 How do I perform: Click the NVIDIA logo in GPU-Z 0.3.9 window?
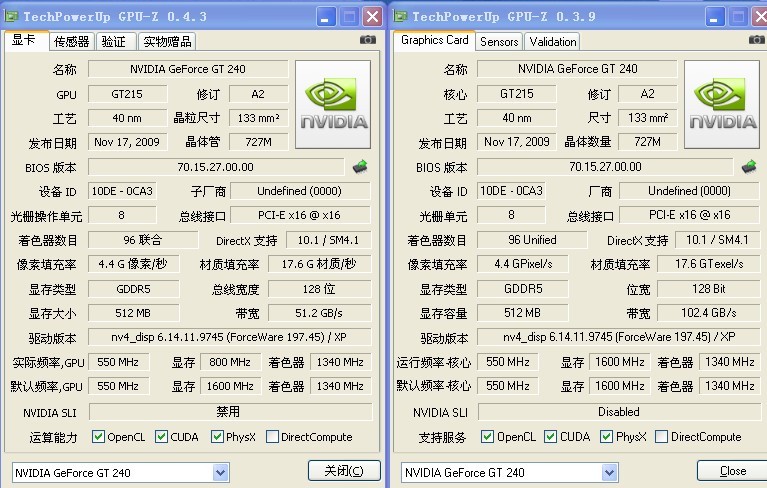[x=722, y=105]
